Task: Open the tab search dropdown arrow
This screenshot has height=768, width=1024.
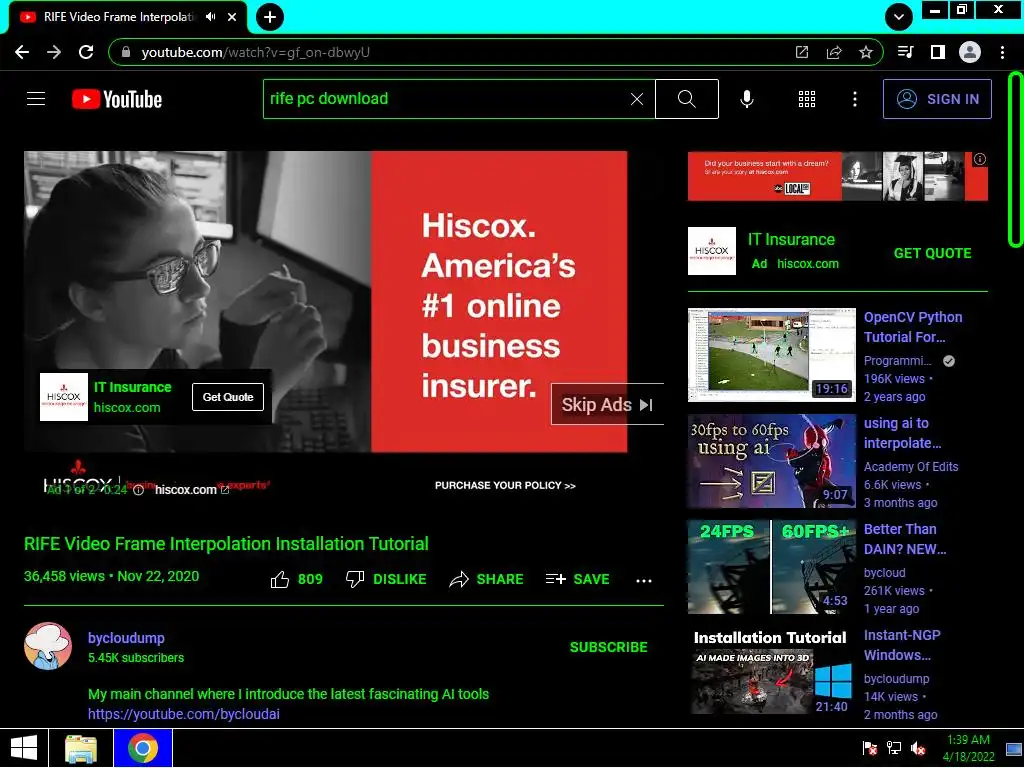Action: click(899, 17)
